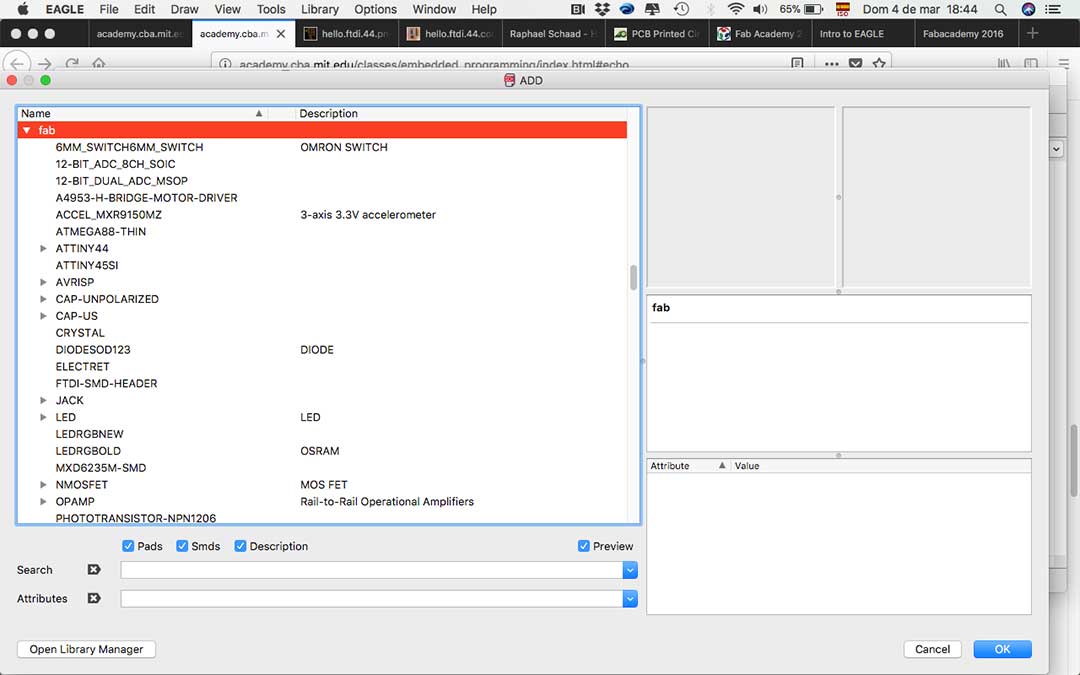Collapse the fab library tree
The width and height of the screenshot is (1080, 675).
27,130
